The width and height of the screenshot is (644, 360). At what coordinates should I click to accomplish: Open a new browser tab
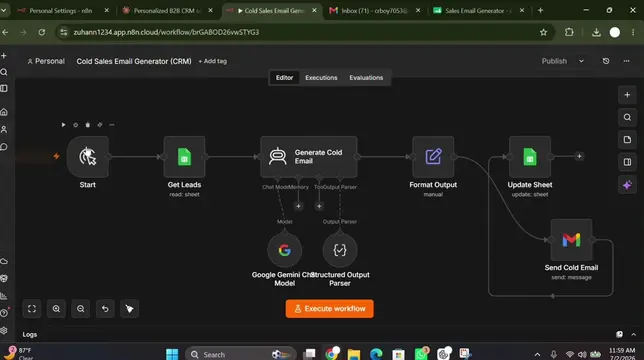point(540,10)
